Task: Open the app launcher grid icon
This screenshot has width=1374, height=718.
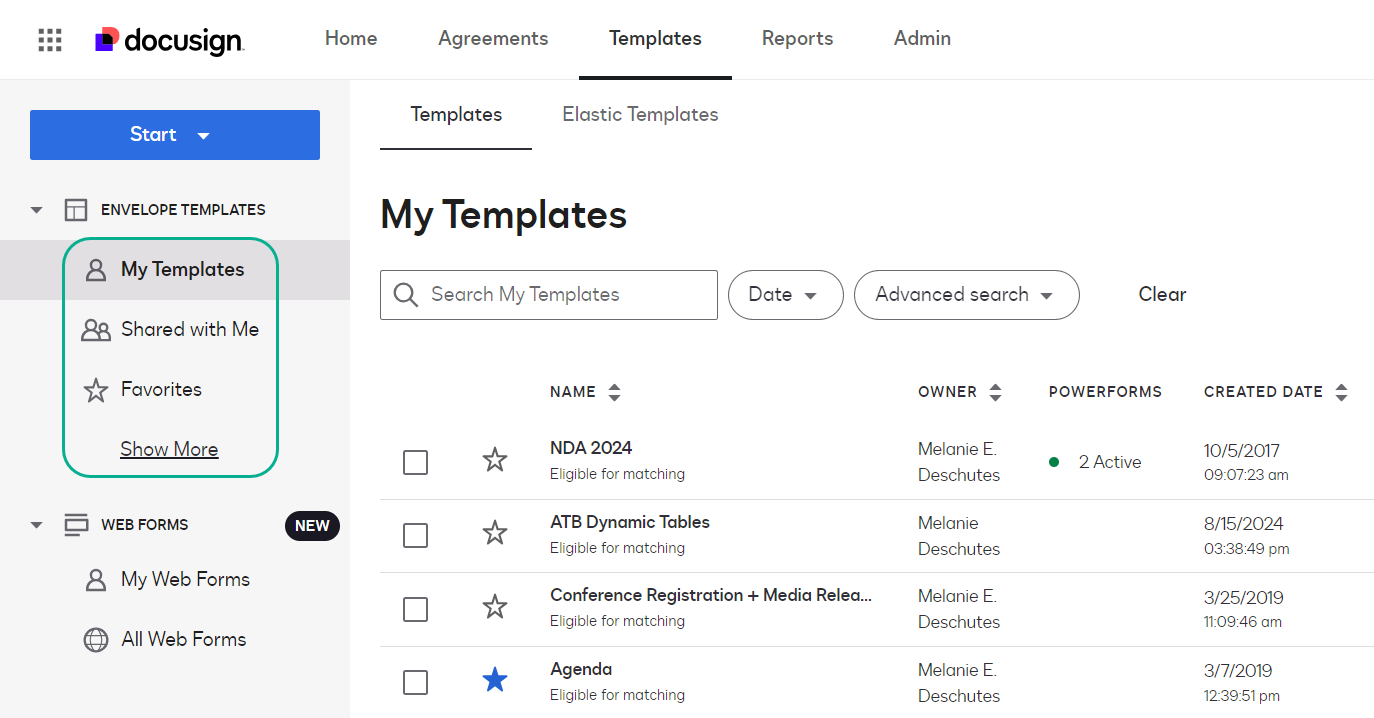Action: 50,40
